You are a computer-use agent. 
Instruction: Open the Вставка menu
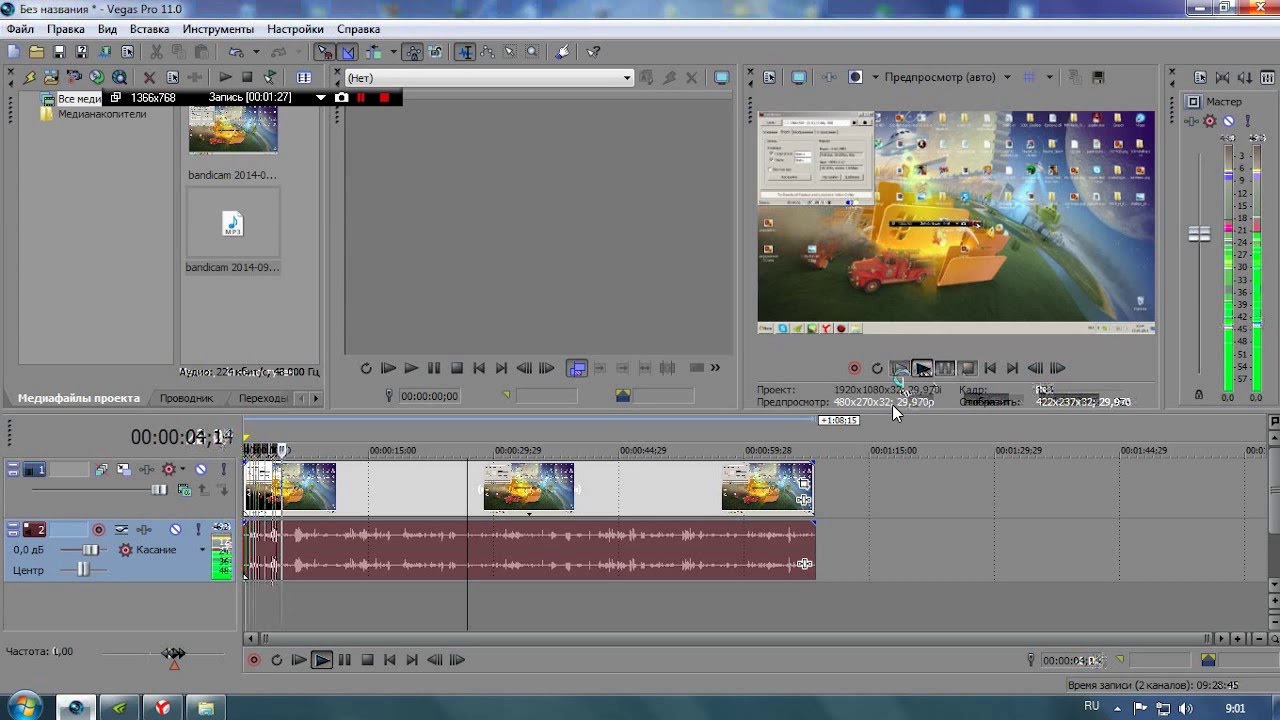pyautogui.click(x=150, y=29)
